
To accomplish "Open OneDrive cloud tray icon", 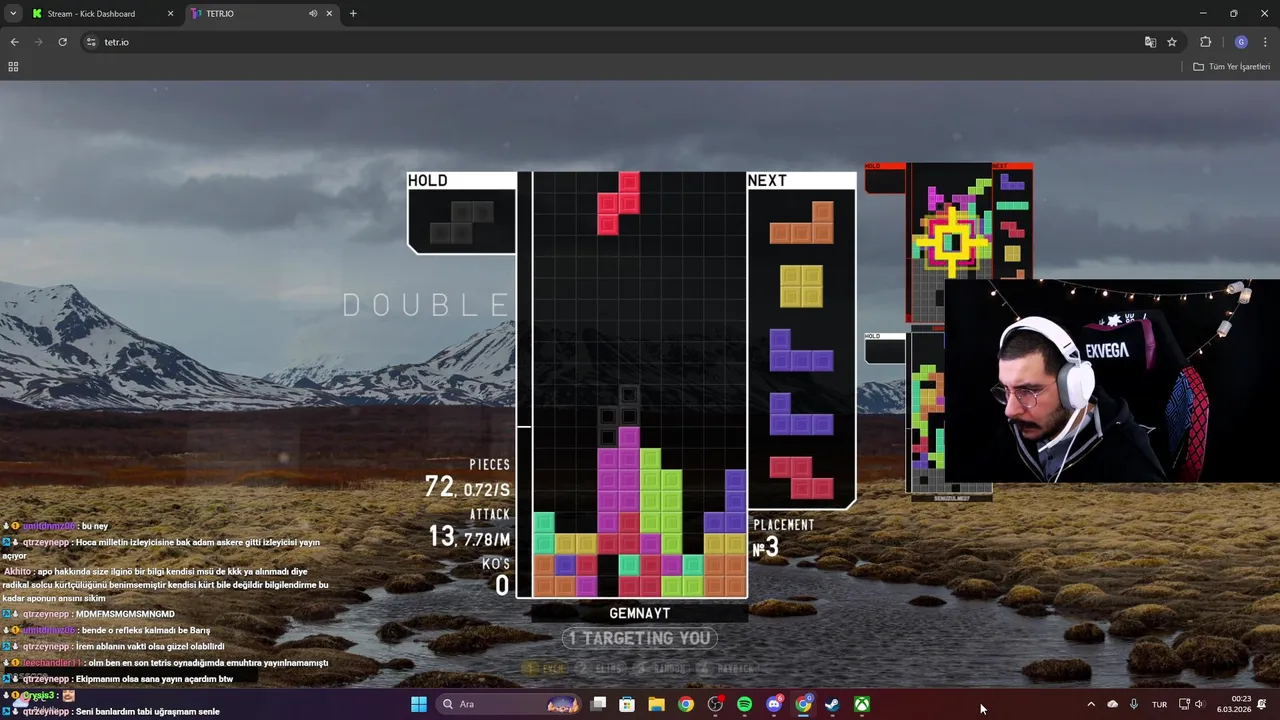I will point(1112,704).
